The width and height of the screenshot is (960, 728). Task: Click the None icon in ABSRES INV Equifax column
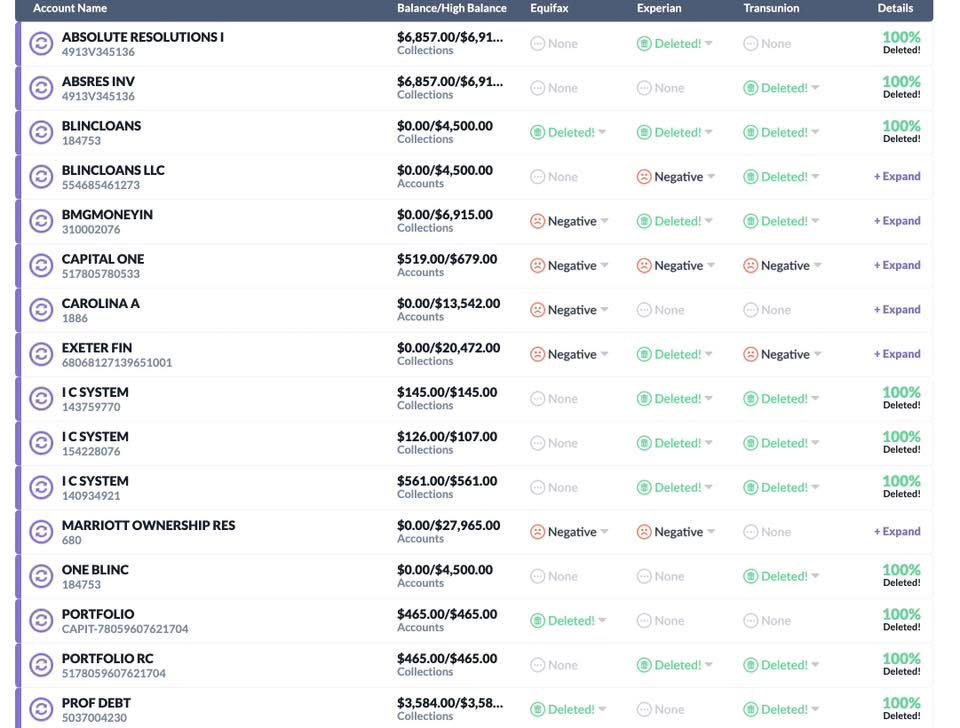coord(538,88)
